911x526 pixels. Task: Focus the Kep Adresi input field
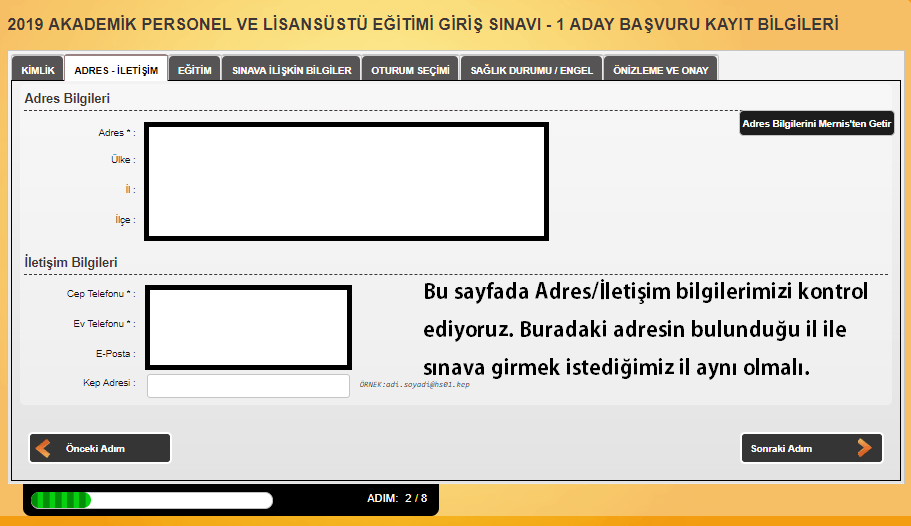[x=248, y=385]
